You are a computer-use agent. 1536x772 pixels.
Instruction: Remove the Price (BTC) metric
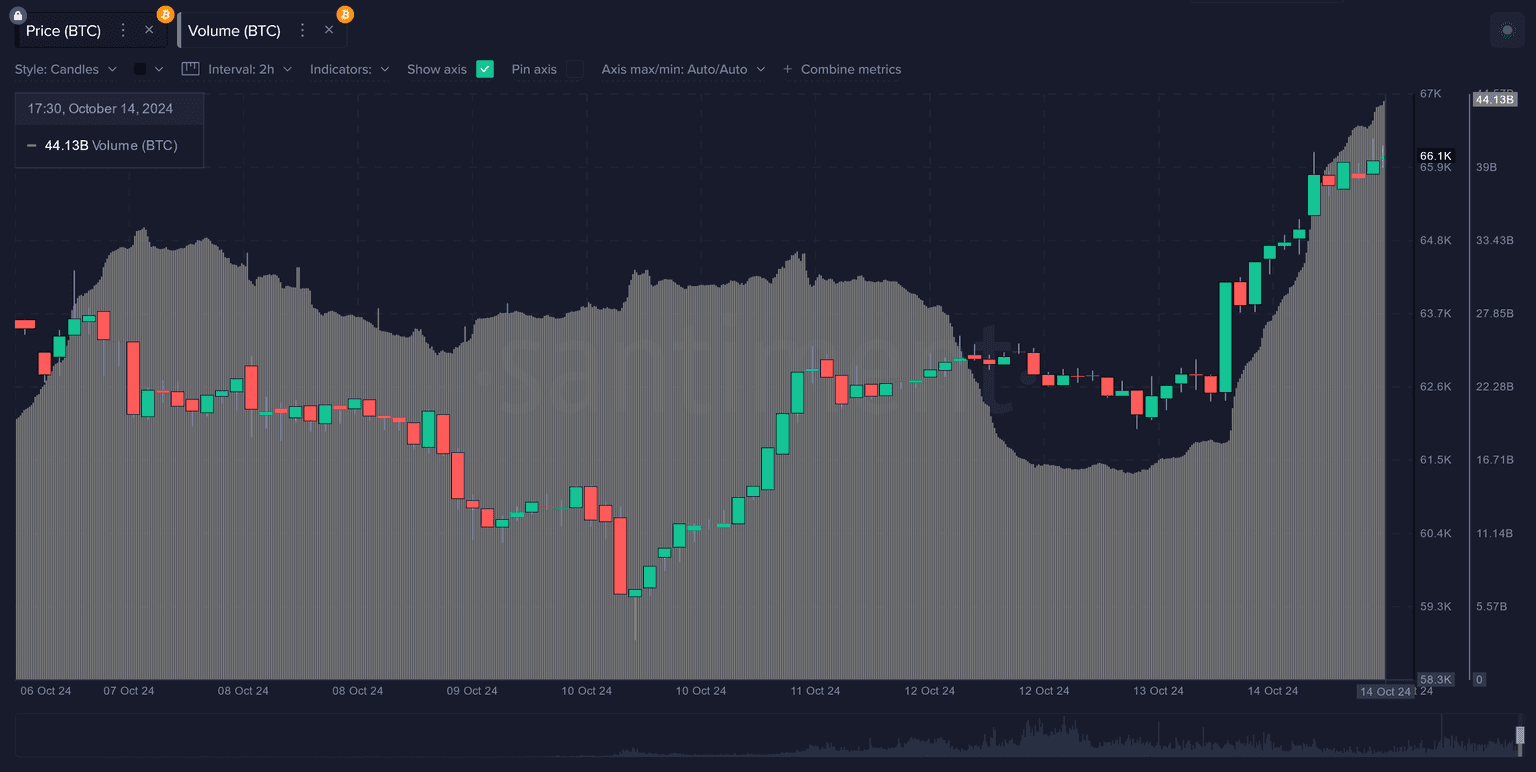tap(149, 30)
